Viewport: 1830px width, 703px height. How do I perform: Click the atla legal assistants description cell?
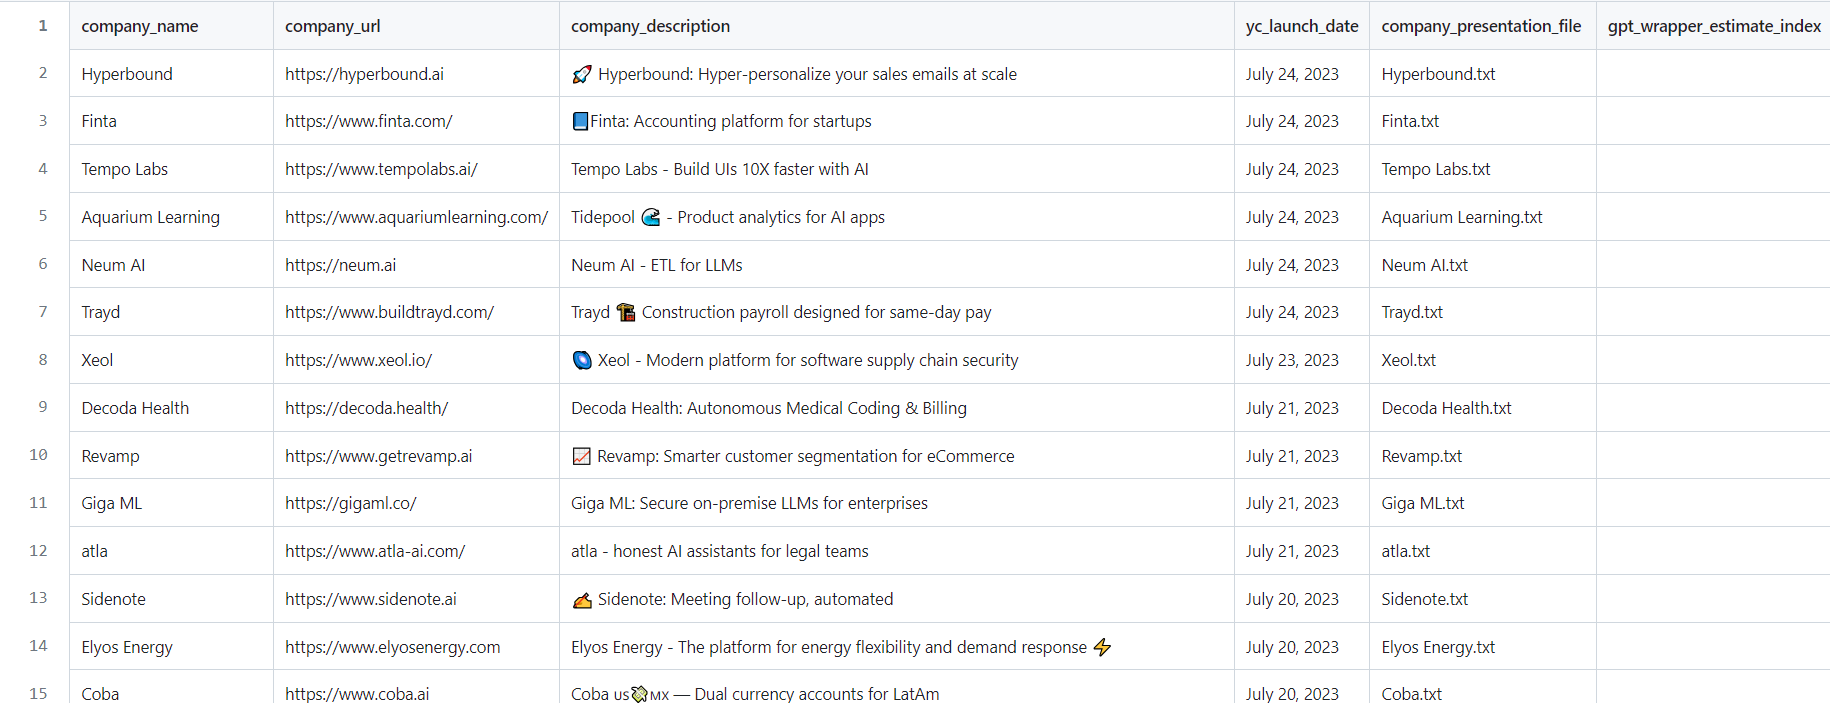point(719,551)
